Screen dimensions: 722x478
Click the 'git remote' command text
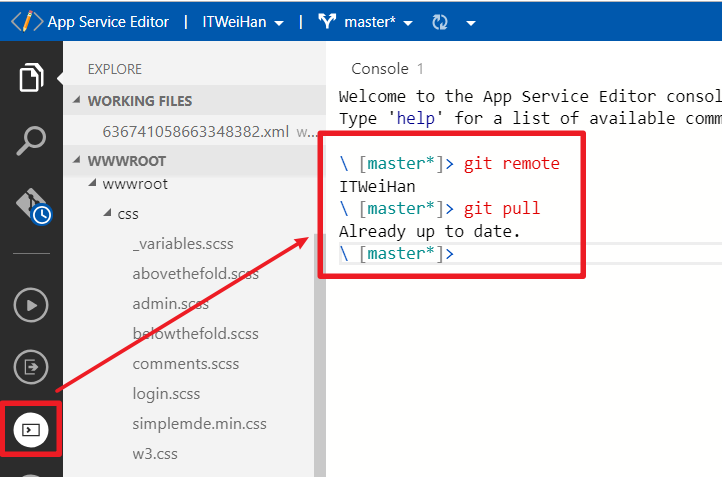(x=512, y=163)
